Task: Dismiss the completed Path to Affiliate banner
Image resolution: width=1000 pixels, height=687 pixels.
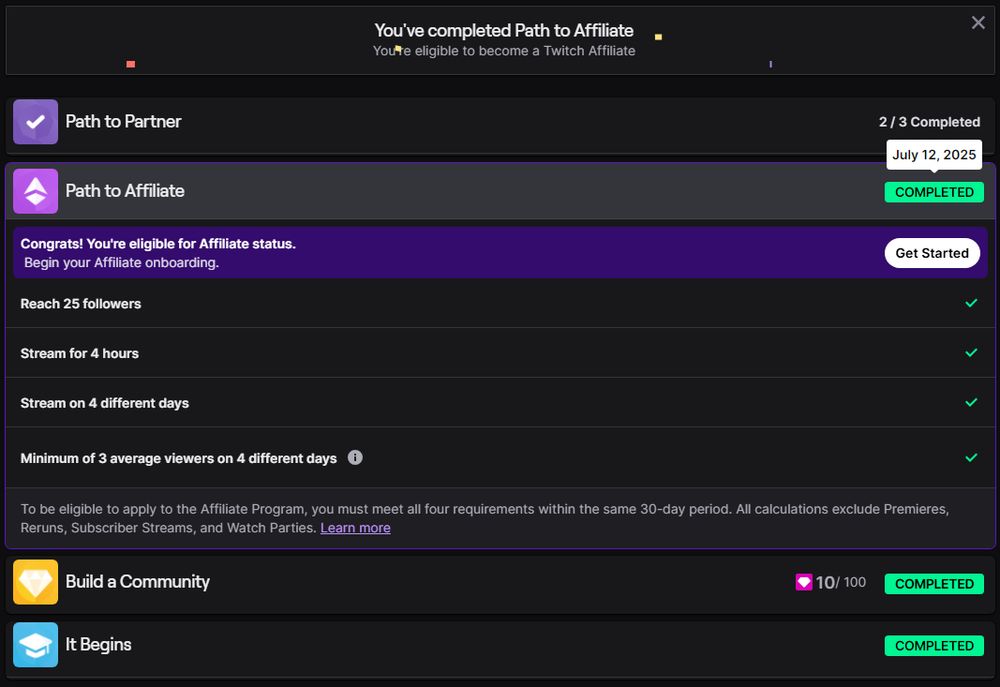Action: click(x=978, y=23)
